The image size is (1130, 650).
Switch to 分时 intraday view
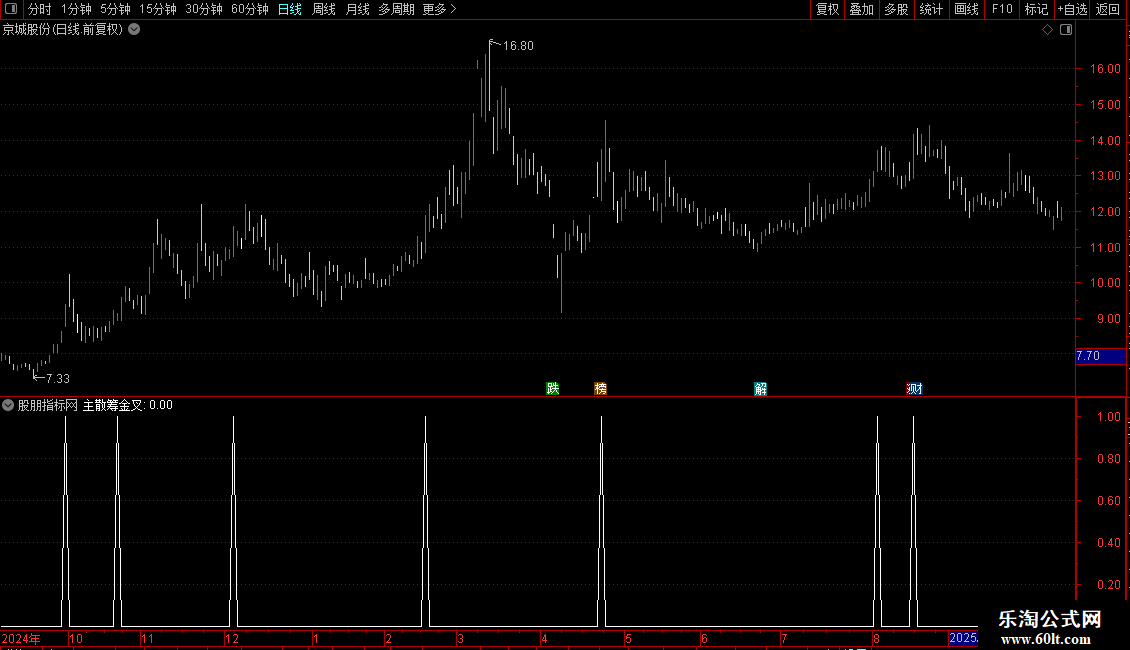pos(40,9)
